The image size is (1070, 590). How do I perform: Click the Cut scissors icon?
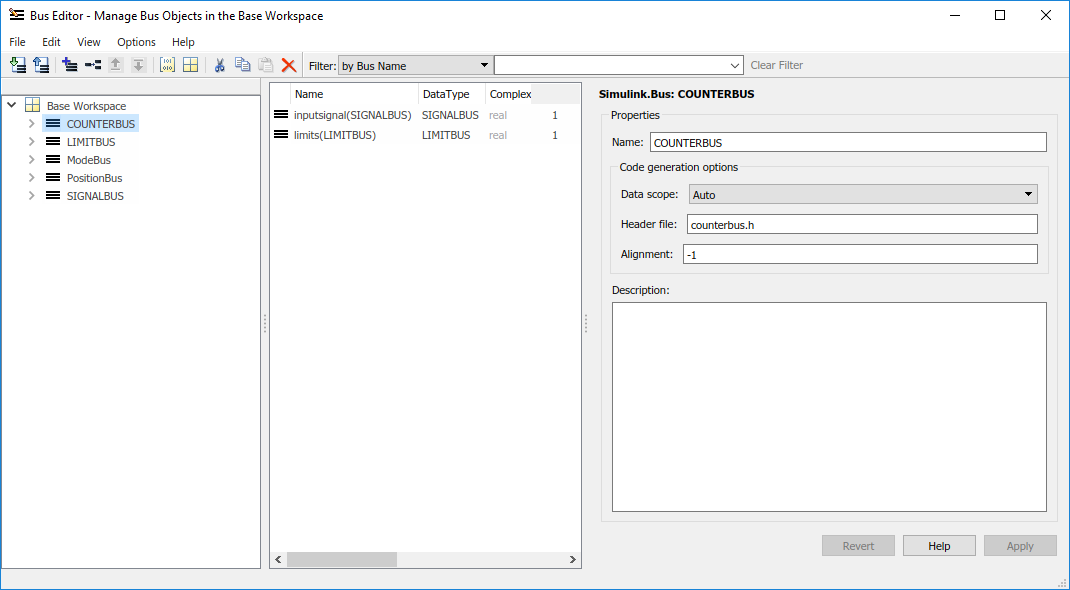(219, 65)
